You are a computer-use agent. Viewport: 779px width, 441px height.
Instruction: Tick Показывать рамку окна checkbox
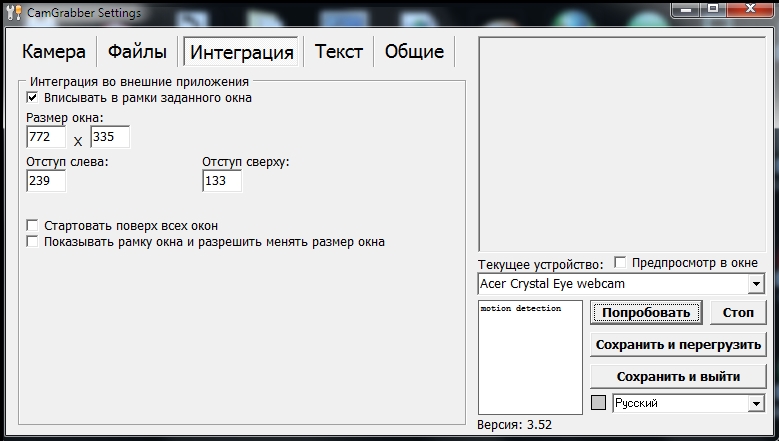[32, 242]
